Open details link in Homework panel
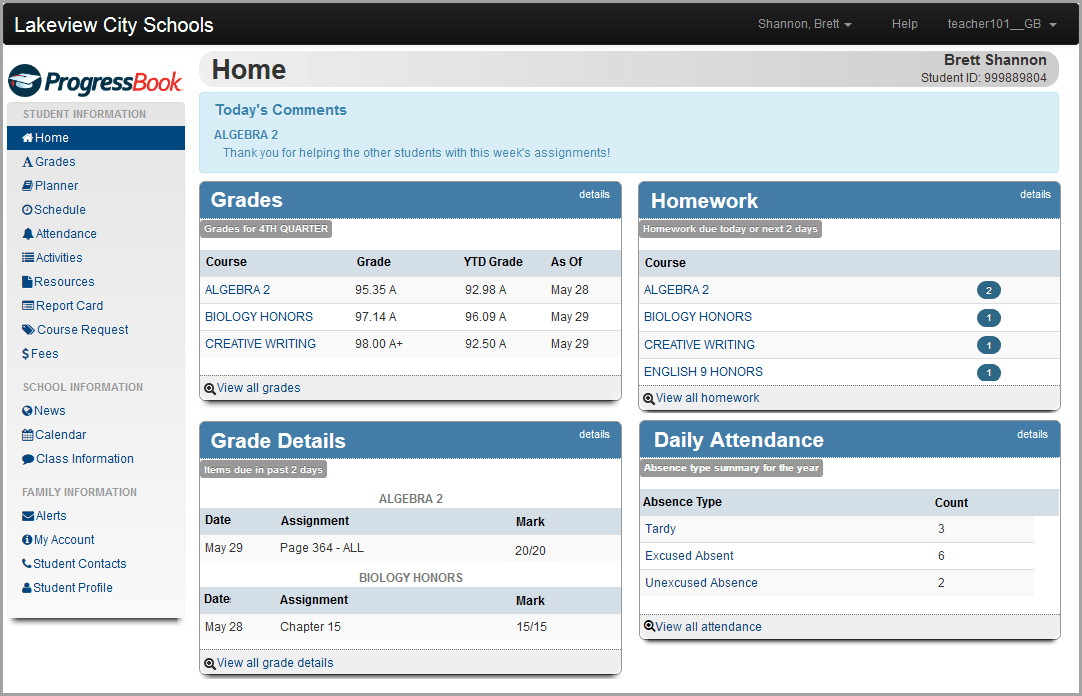 coord(1035,195)
